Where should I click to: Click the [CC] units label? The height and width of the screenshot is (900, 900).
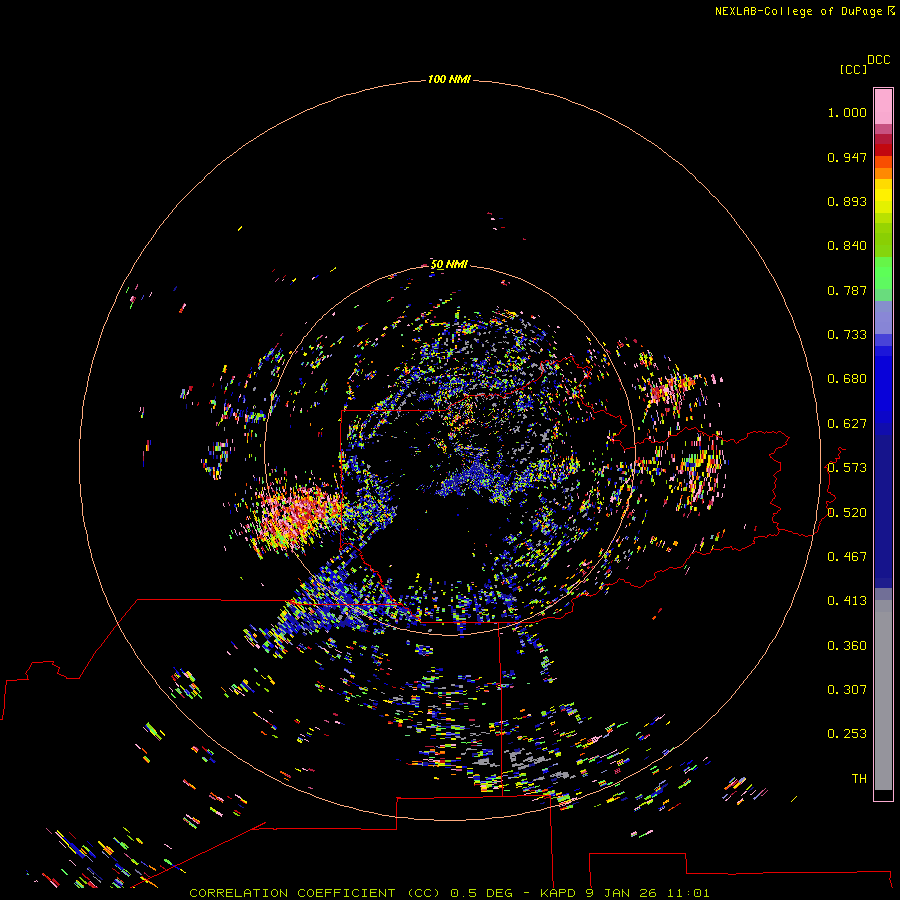pyautogui.click(x=853, y=69)
